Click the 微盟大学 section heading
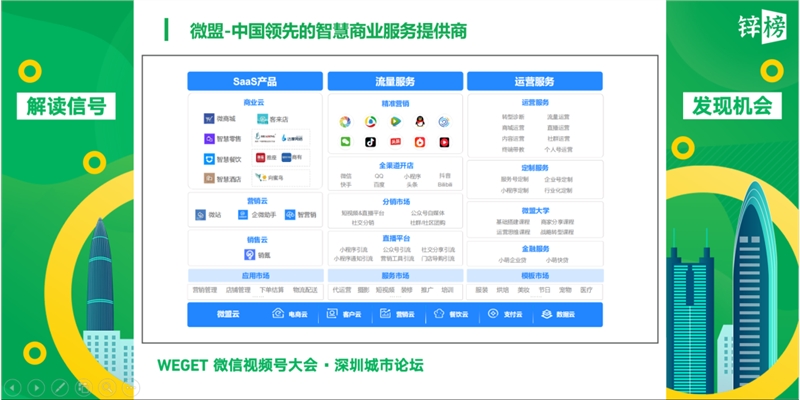This screenshot has width=800, height=400. click(535, 210)
